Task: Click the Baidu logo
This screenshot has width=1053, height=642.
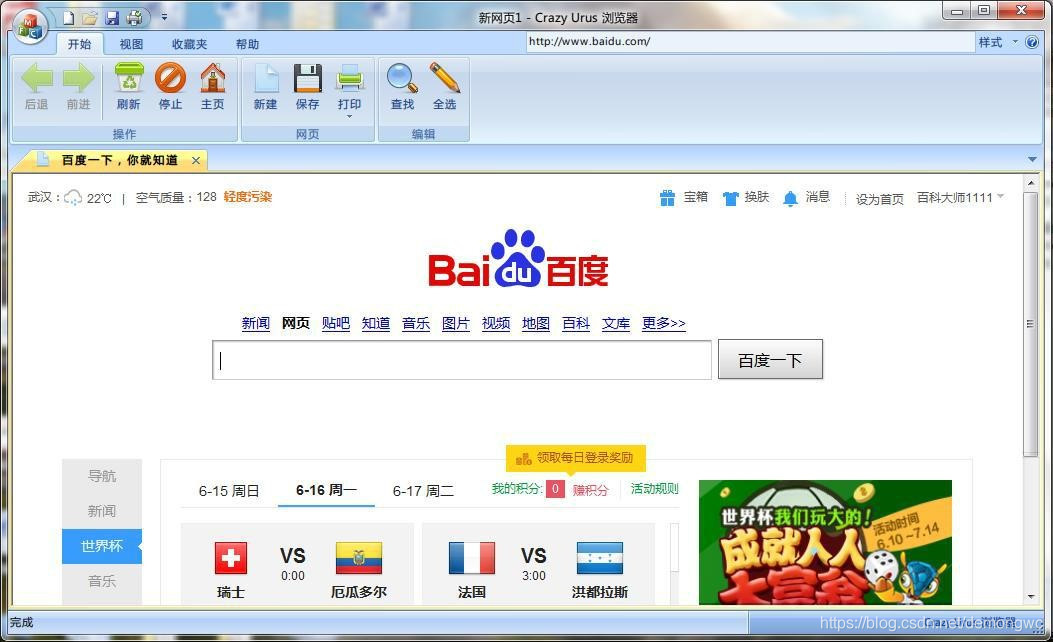Action: pos(518,259)
